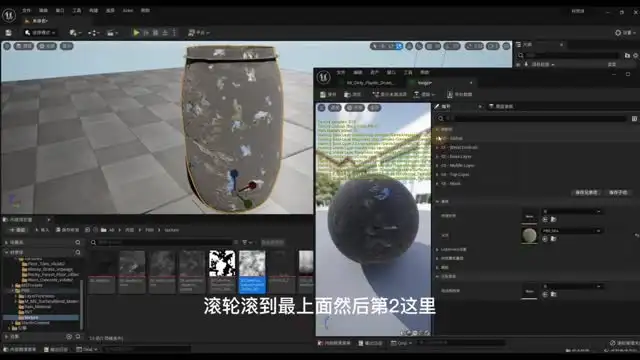Select the highlighted texture folder in tree
The width and height of the screenshot is (640, 360).
click(41, 317)
